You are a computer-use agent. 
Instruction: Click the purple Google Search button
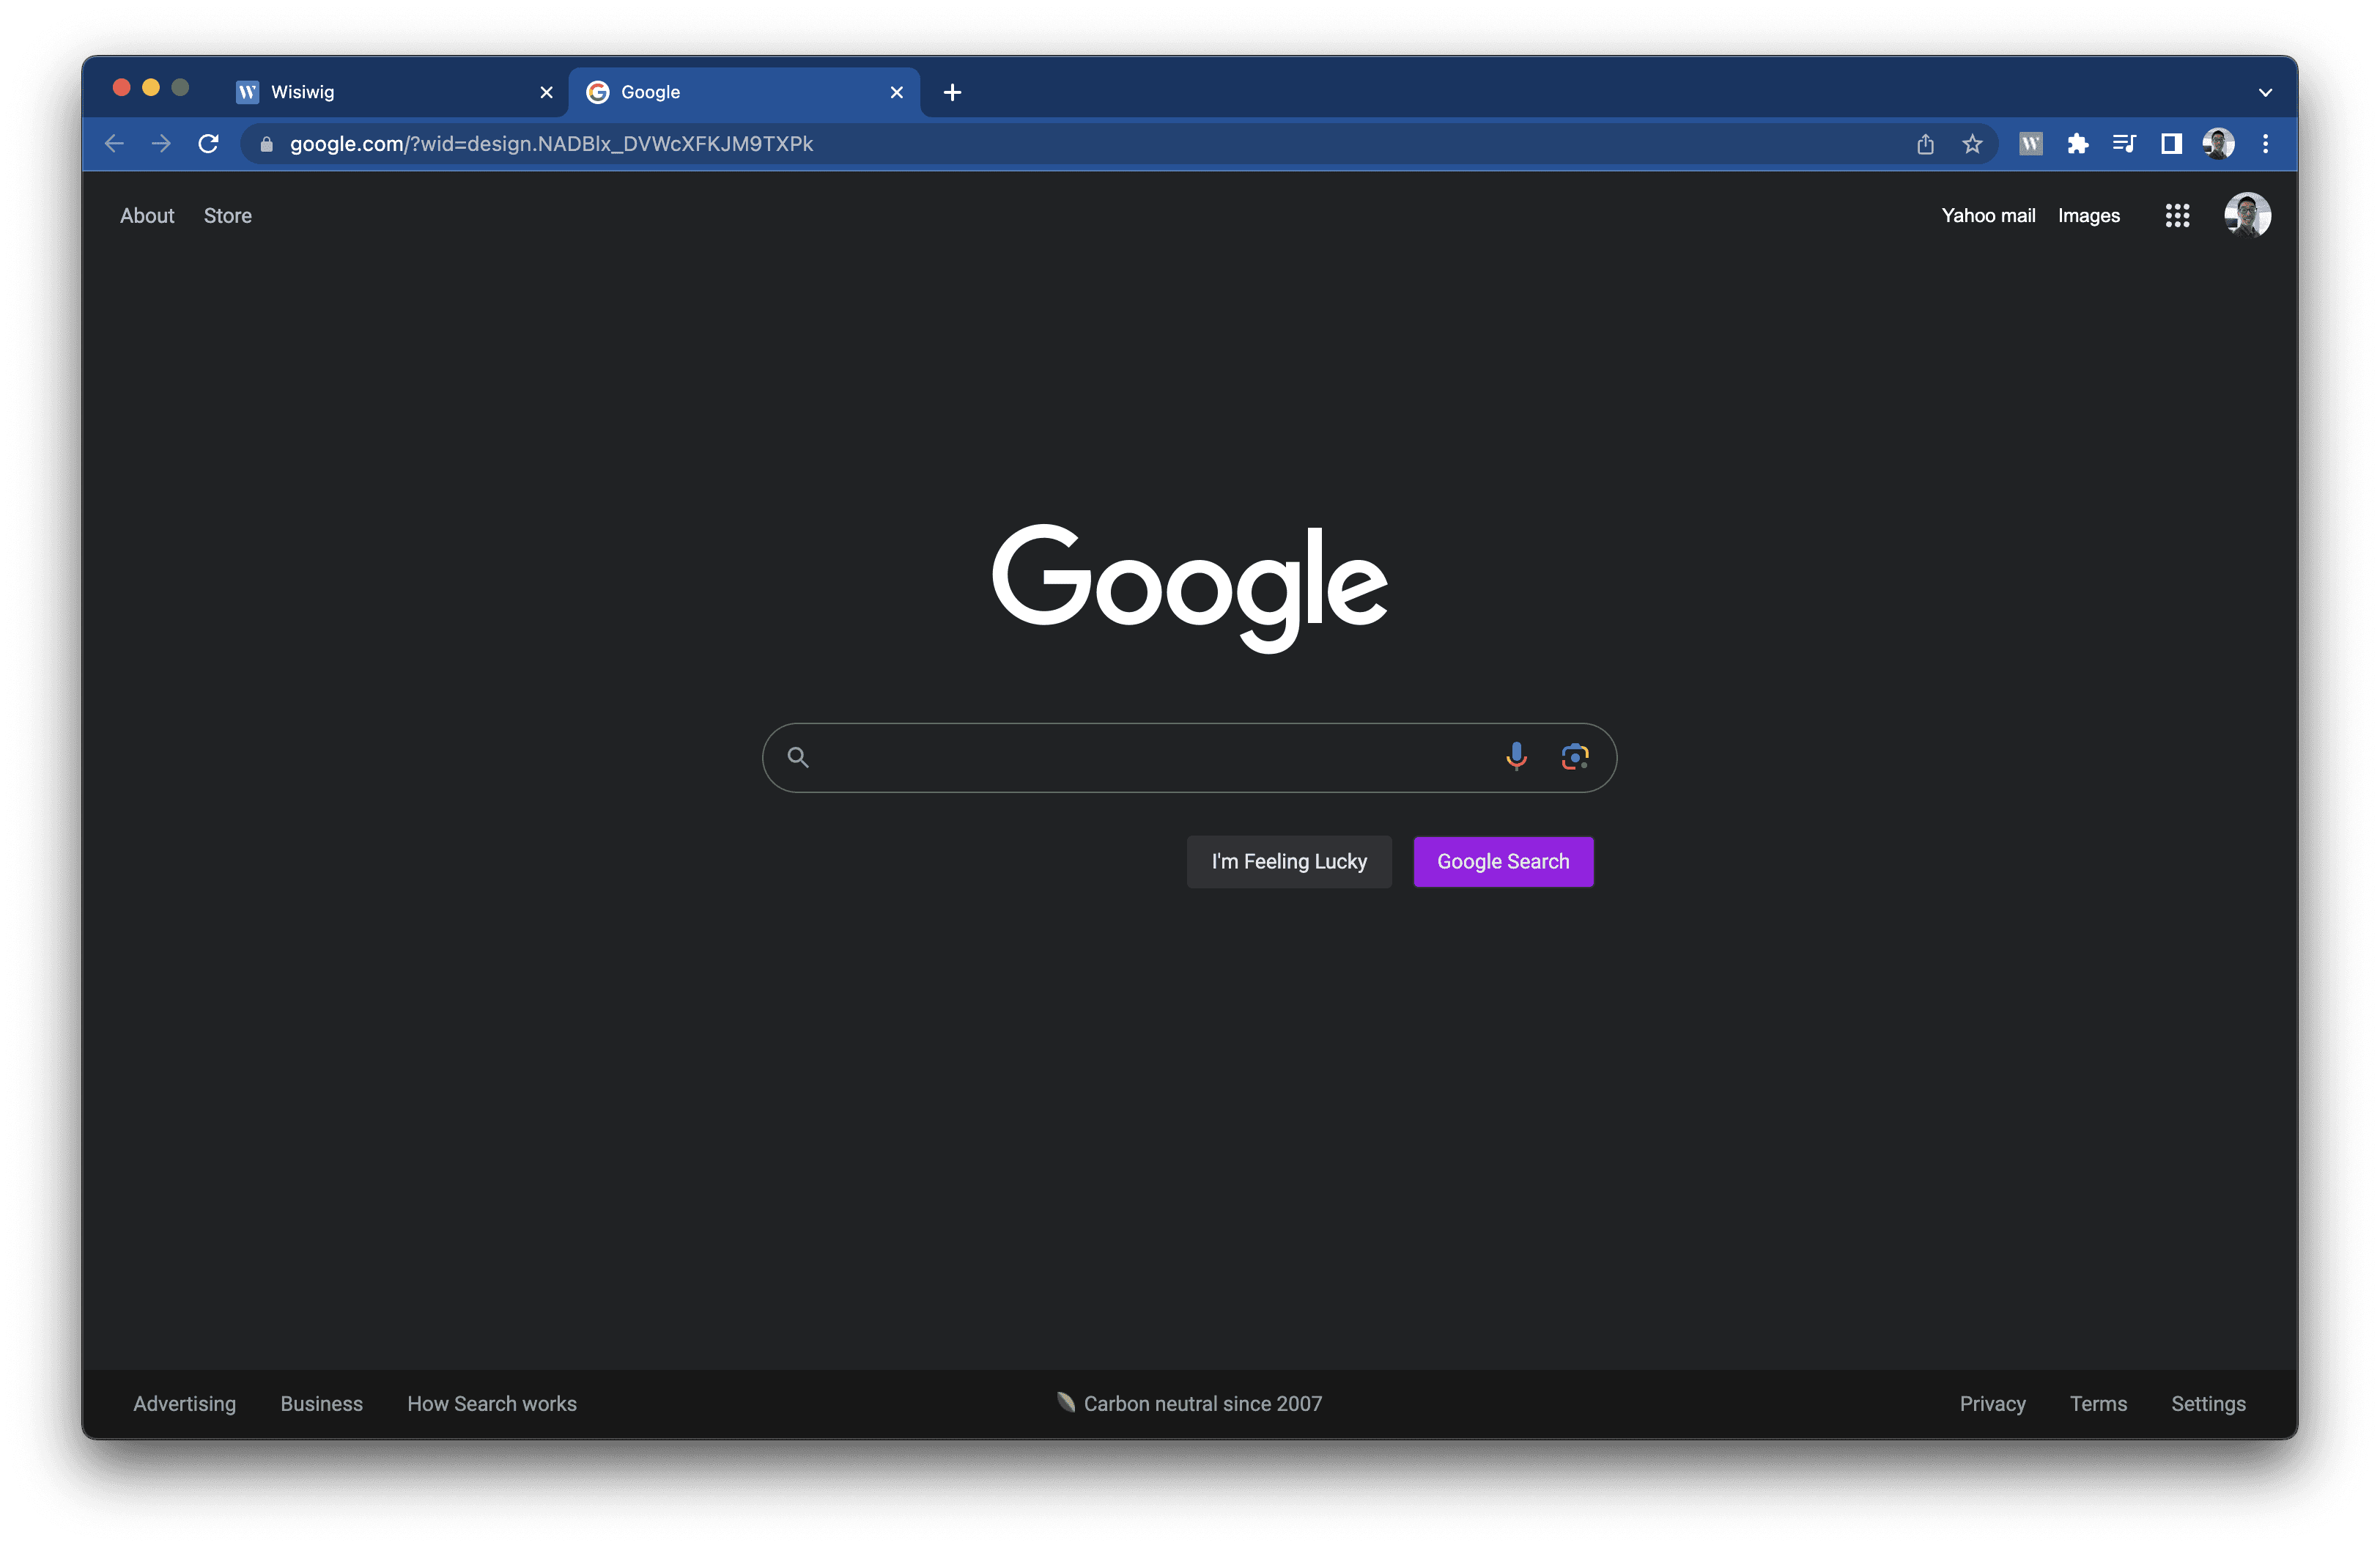point(1503,862)
